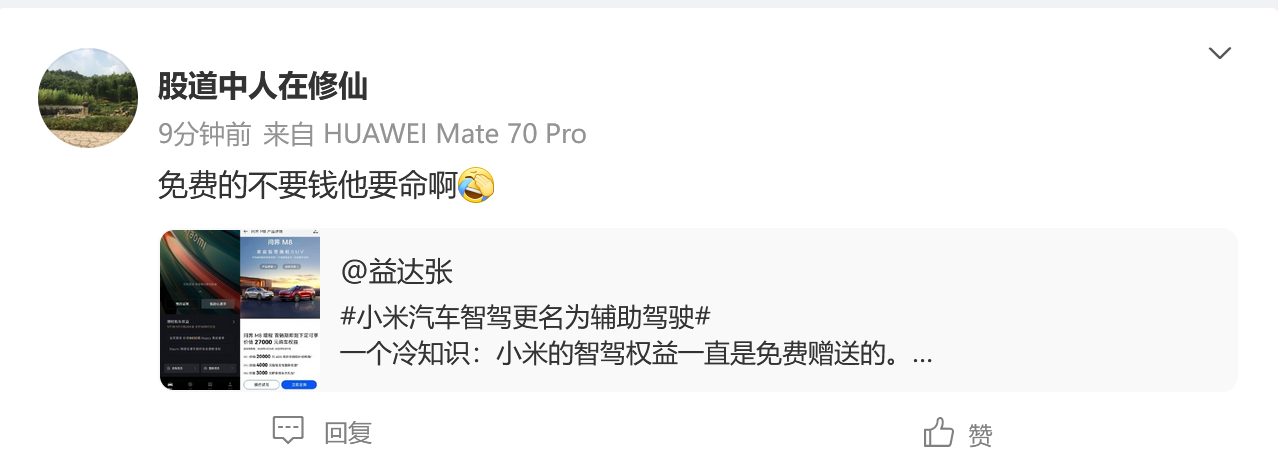Click the 赞 like label
Viewport: 1278px width, 465px height.
981,435
